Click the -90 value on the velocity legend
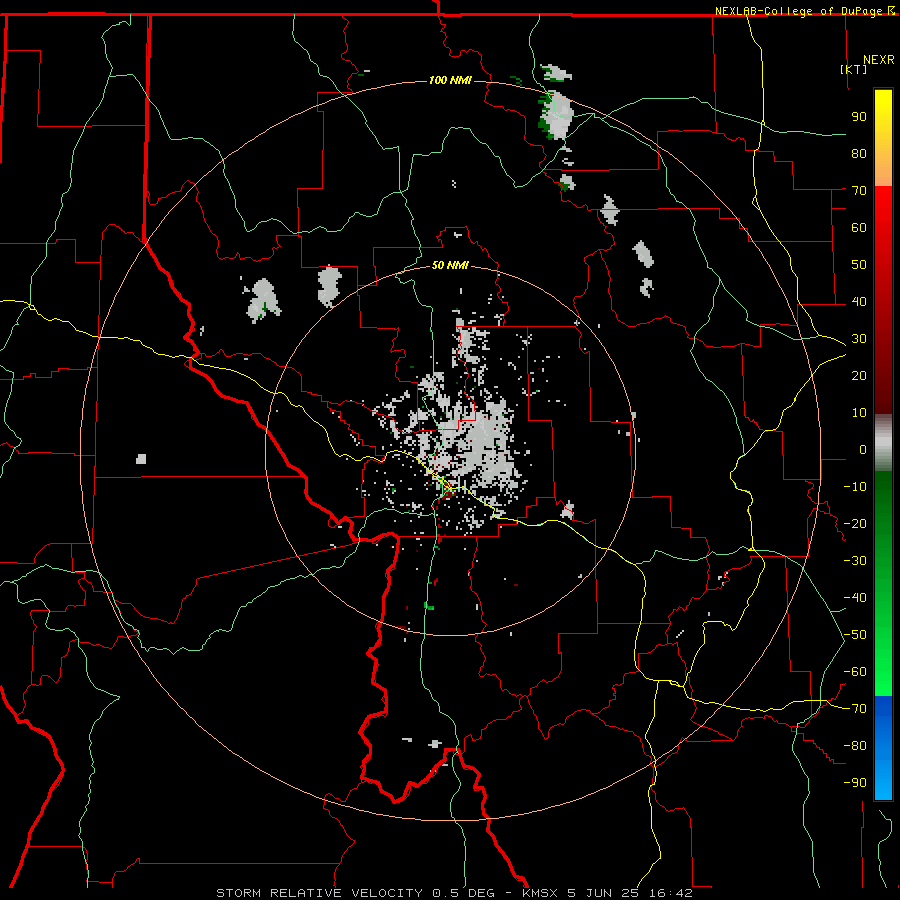This screenshot has height=900, width=900. coord(855,783)
